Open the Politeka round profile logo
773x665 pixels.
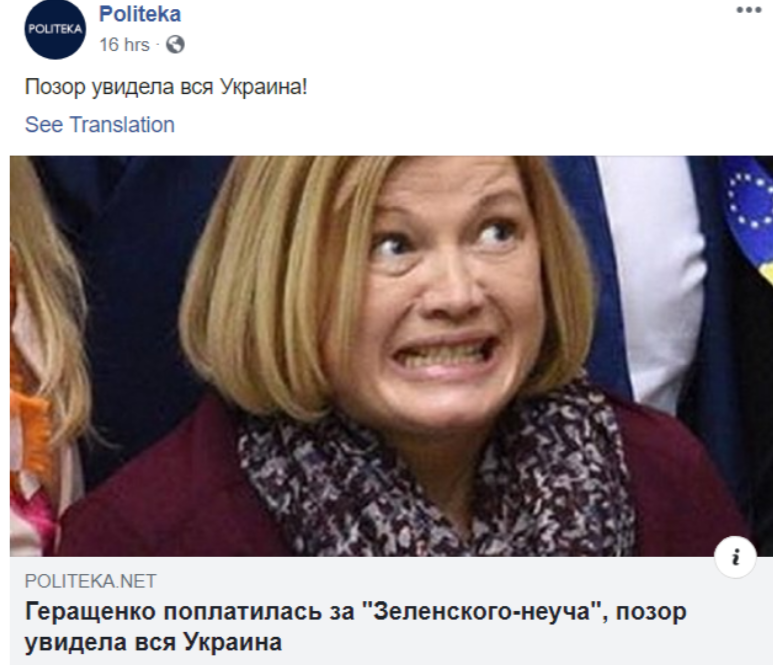[55, 30]
